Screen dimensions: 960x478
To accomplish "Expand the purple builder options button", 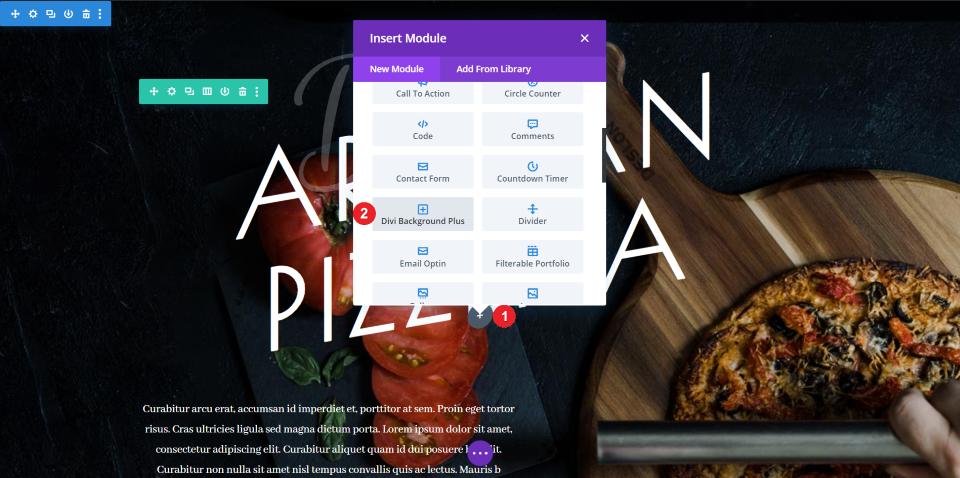I will tap(480, 453).
